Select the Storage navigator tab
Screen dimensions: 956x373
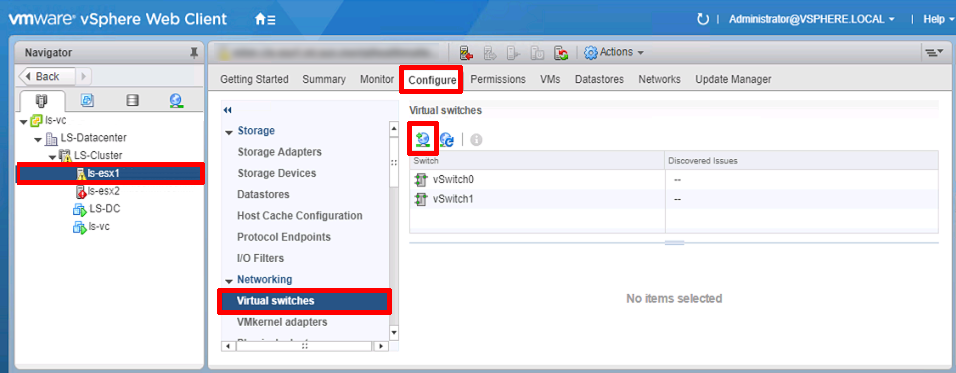click(x=132, y=101)
